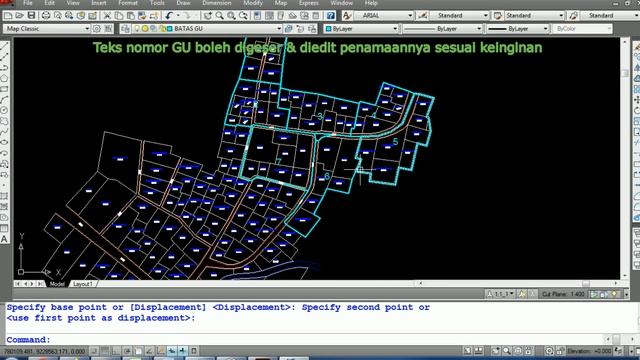The height and width of the screenshot is (360, 640).
Task: Toggle Polar tracking in status bar
Action: coord(127,351)
